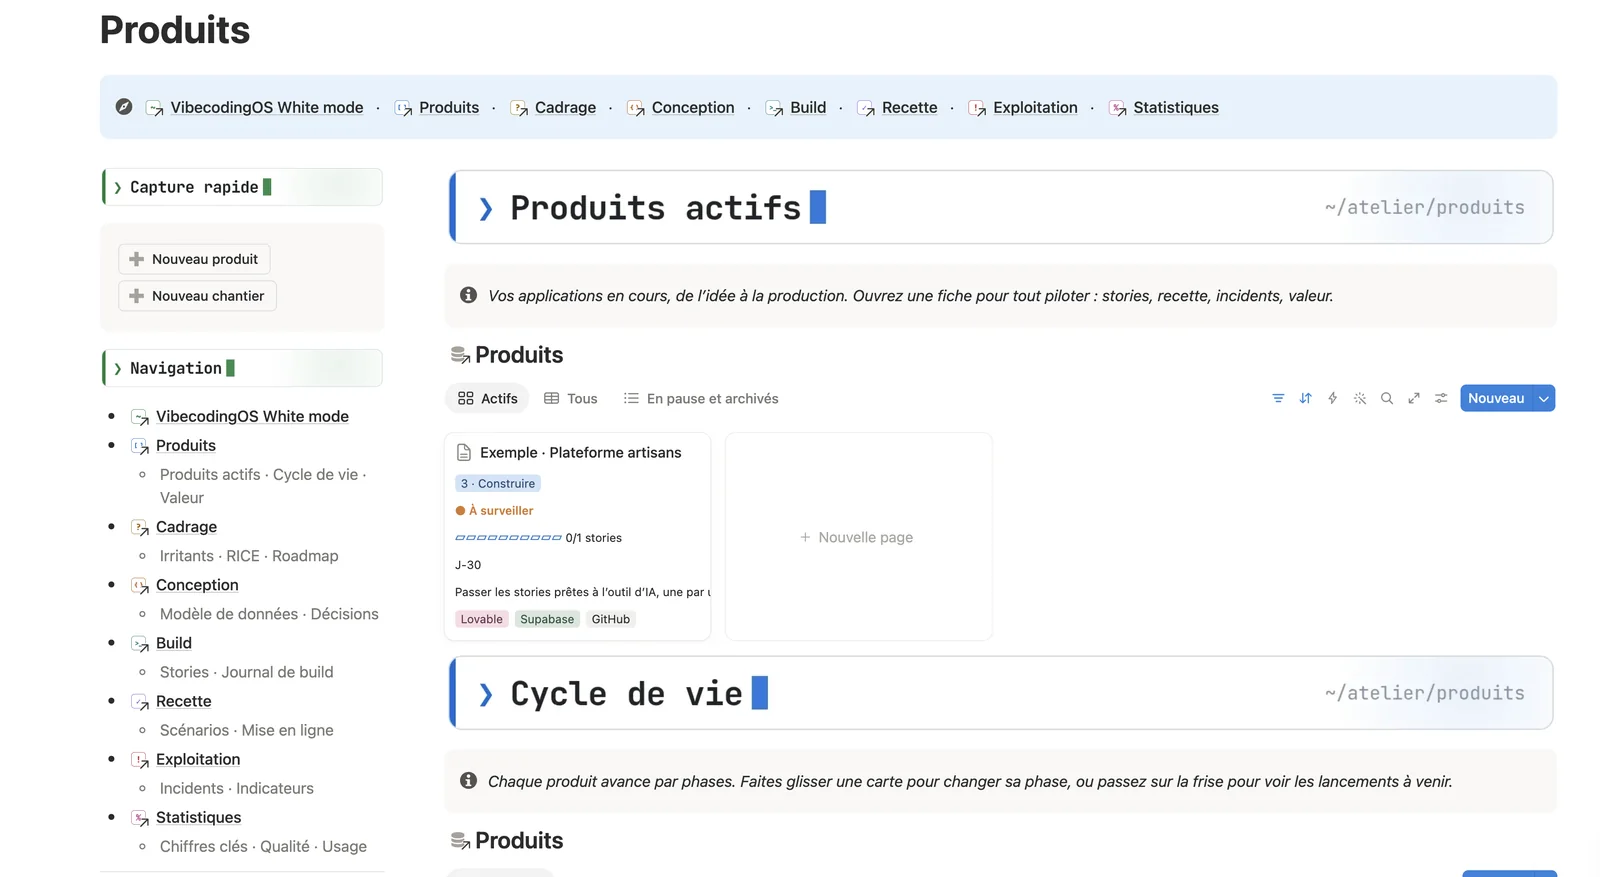This screenshot has width=1600, height=877.
Task: Open database full page with the expand arrows icon
Action: pyautogui.click(x=1414, y=398)
